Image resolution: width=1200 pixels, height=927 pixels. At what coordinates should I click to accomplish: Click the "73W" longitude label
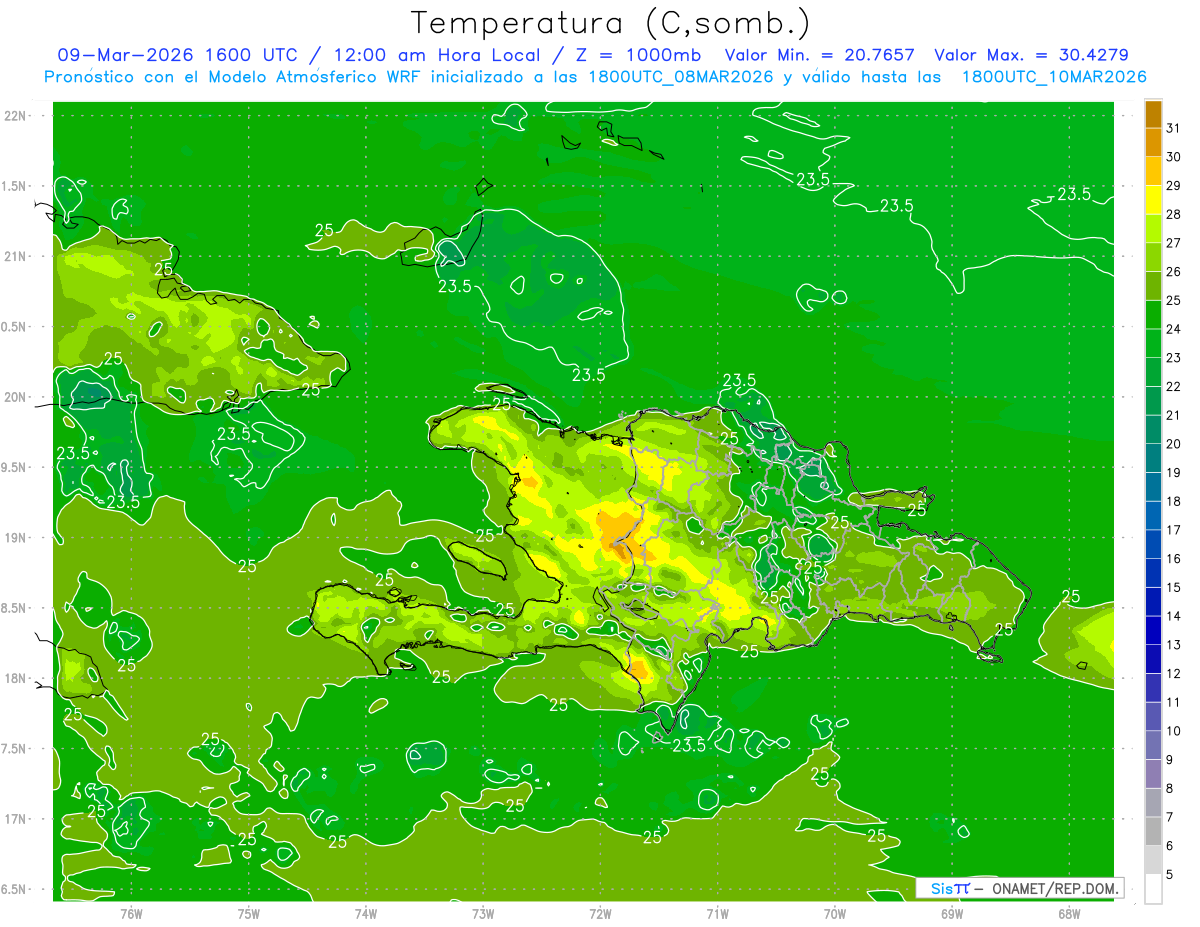point(483,913)
